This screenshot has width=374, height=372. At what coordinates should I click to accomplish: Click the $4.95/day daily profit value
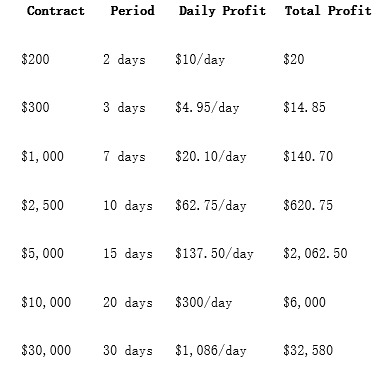[207, 107]
